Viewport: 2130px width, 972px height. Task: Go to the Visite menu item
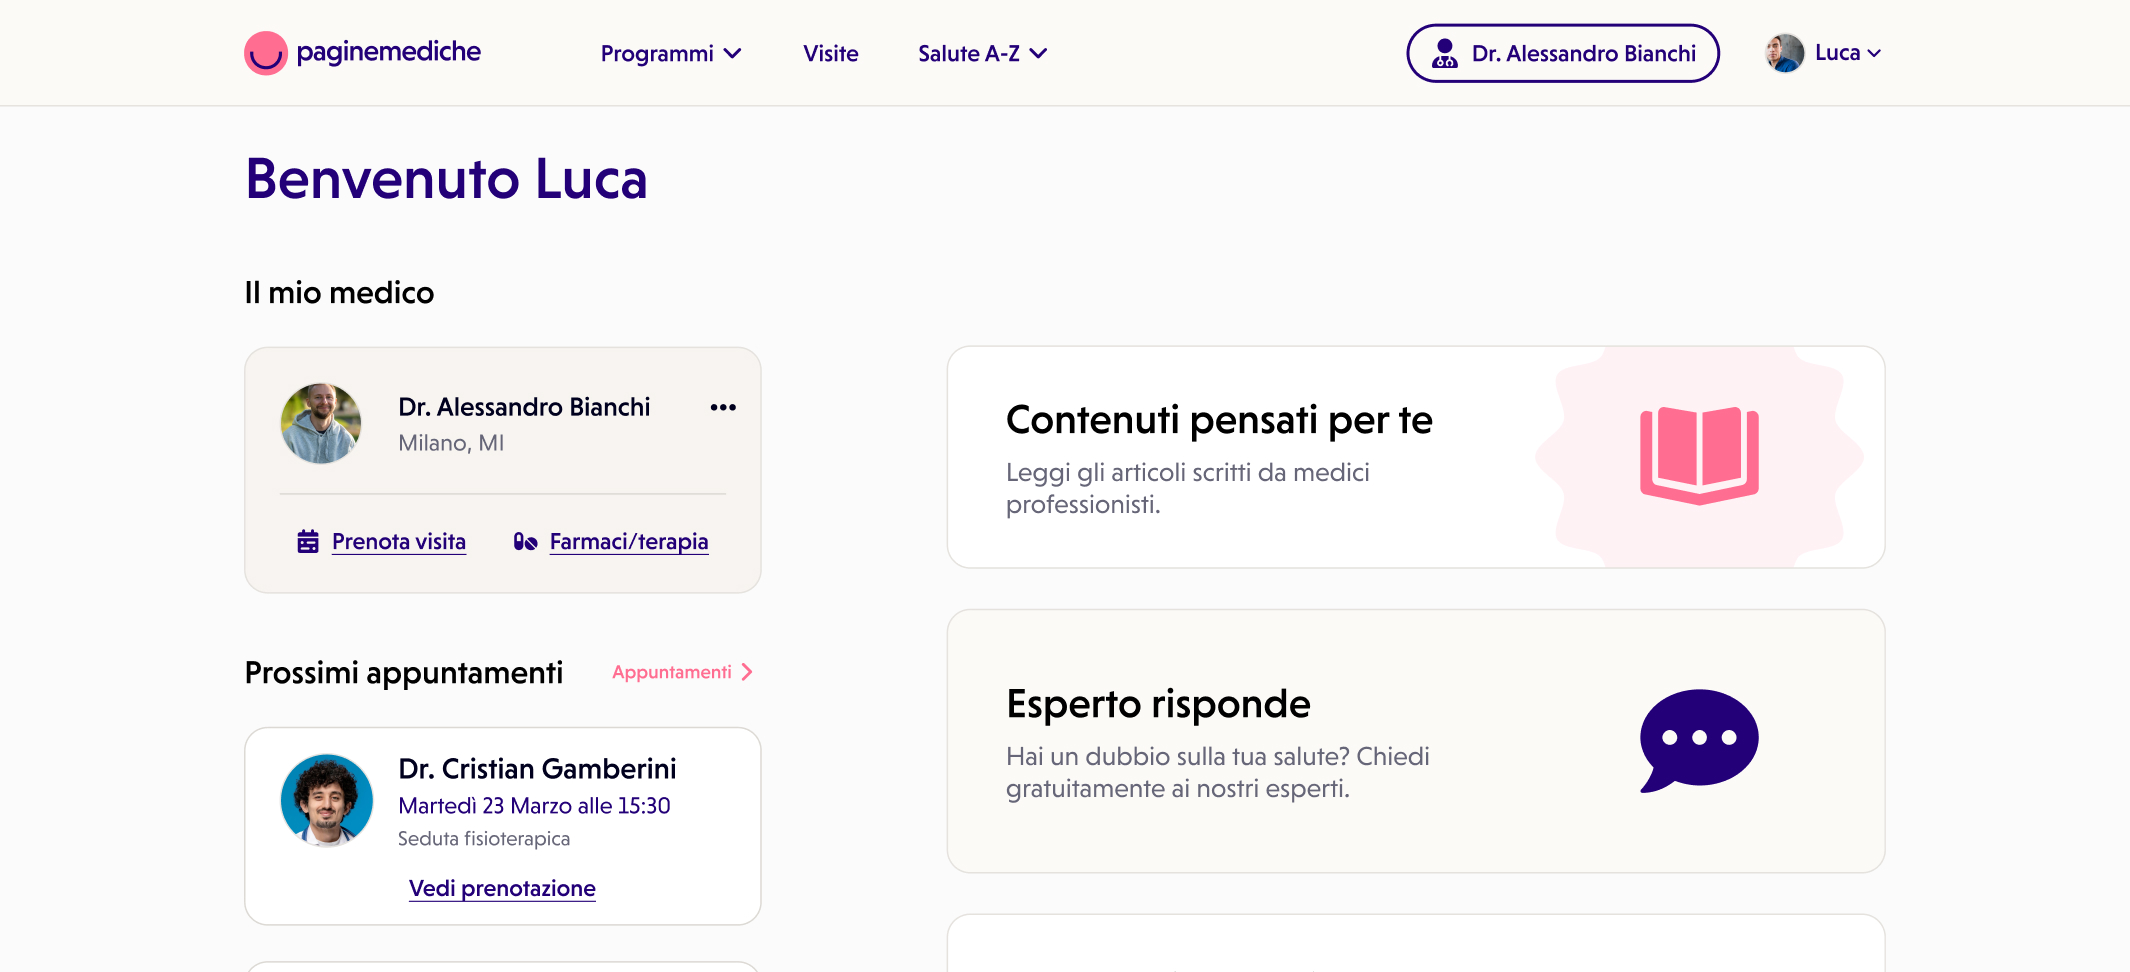830,54
